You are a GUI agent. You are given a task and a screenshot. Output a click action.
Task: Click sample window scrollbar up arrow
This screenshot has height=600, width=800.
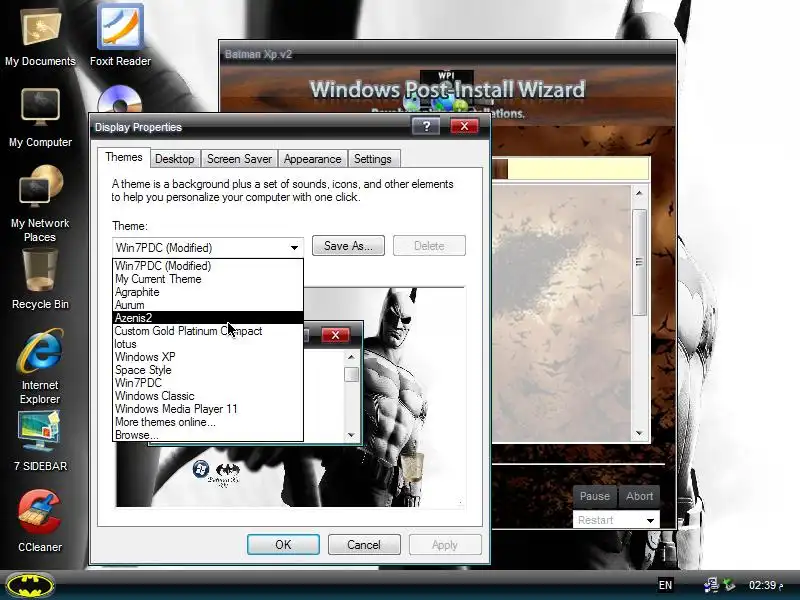(351, 357)
